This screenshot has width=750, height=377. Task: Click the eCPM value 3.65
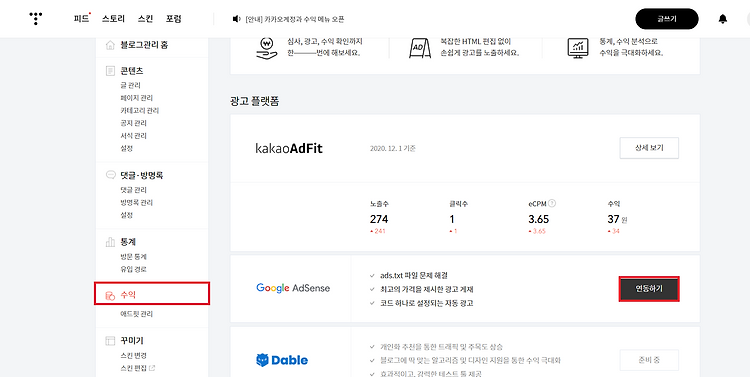point(539,219)
